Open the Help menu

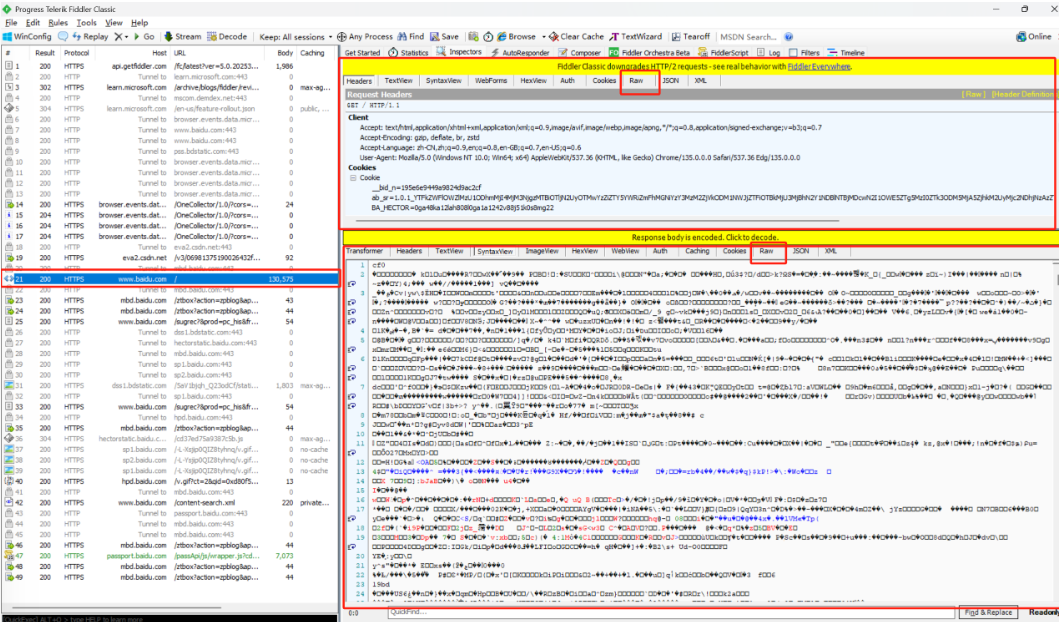point(140,23)
